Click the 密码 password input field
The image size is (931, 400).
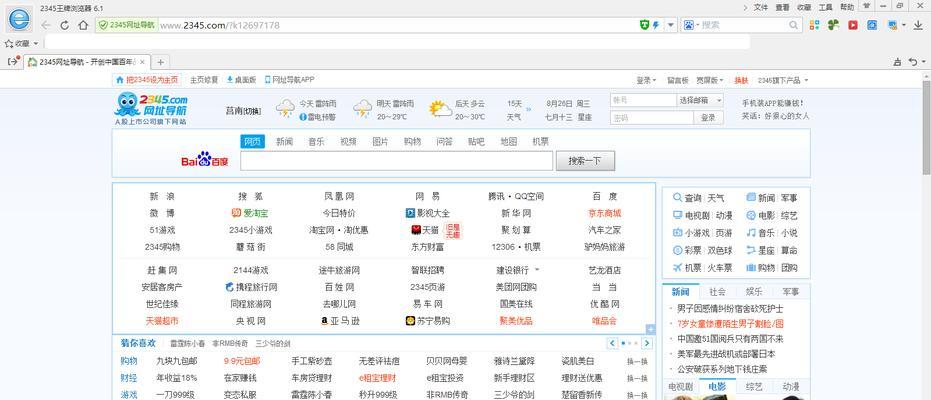tap(651, 118)
